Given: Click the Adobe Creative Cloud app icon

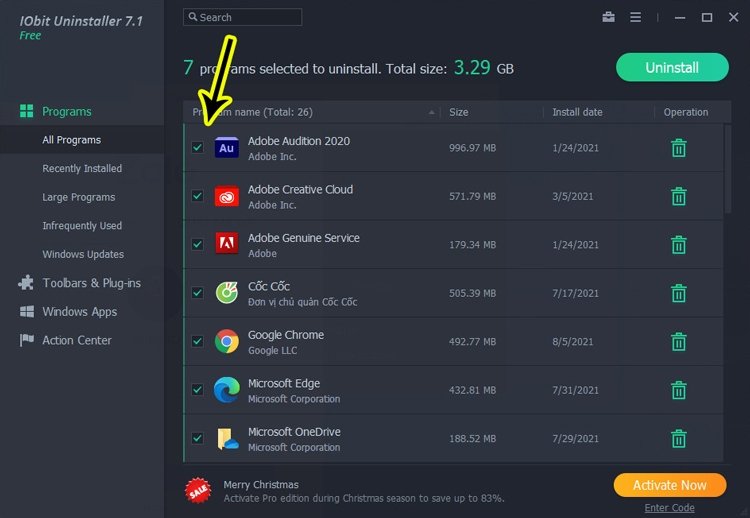Looking at the screenshot, I should tap(227, 196).
